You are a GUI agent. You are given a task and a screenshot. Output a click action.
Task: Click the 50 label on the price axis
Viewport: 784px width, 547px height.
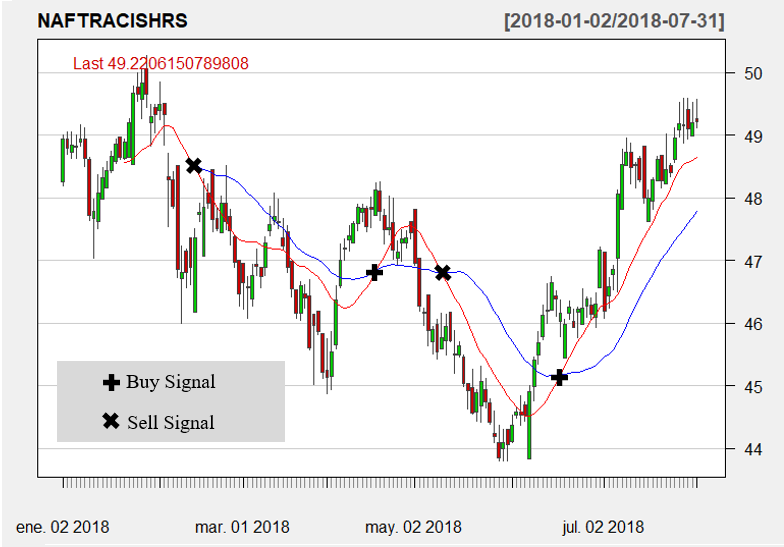point(752,73)
